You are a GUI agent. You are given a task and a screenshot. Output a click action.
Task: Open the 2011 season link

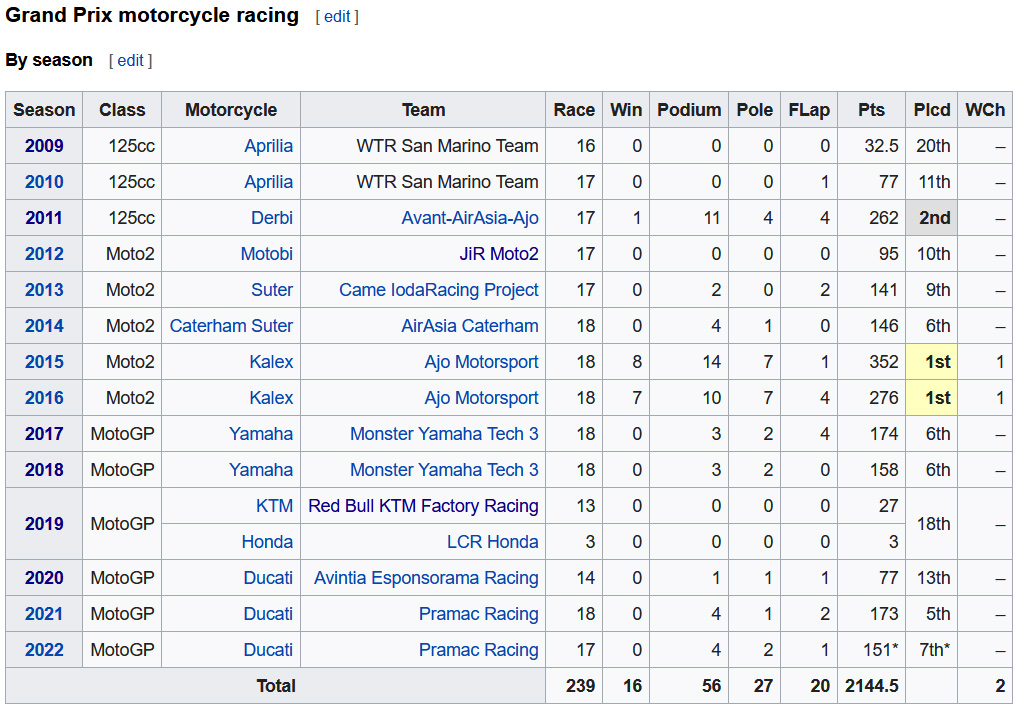point(44,218)
